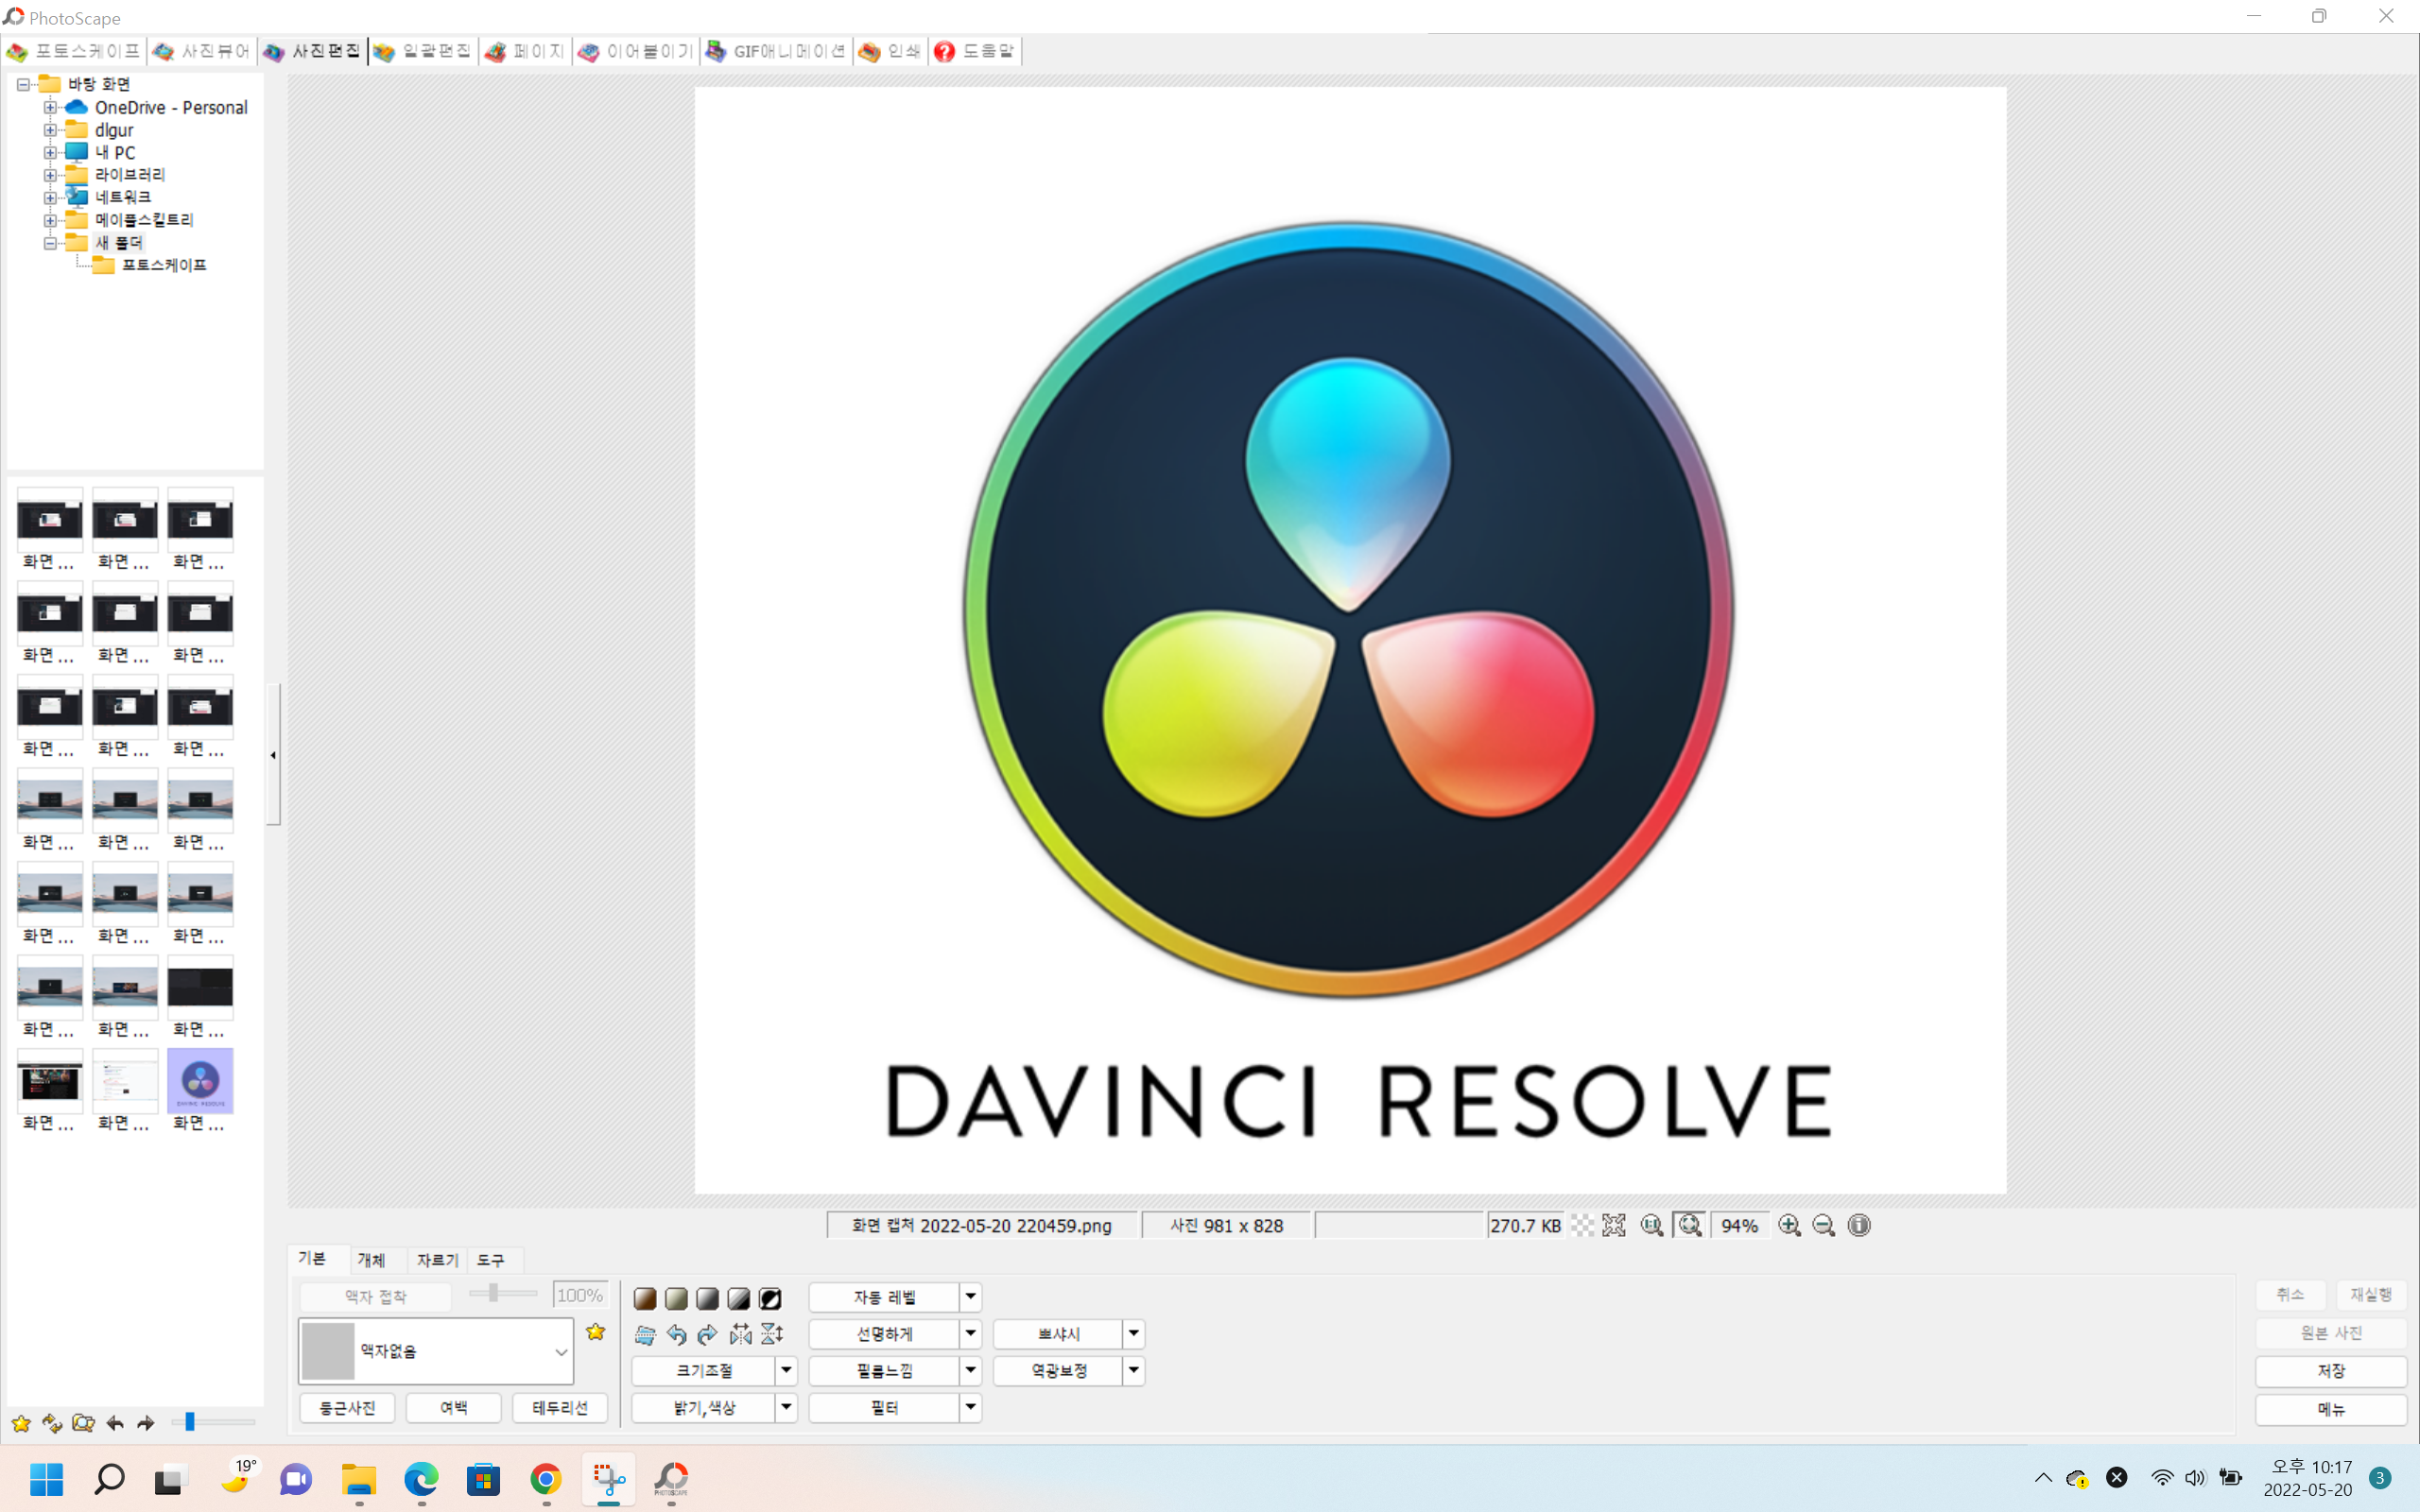Select the 포토스케이프 folder in tree

pyautogui.click(x=164, y=265)
